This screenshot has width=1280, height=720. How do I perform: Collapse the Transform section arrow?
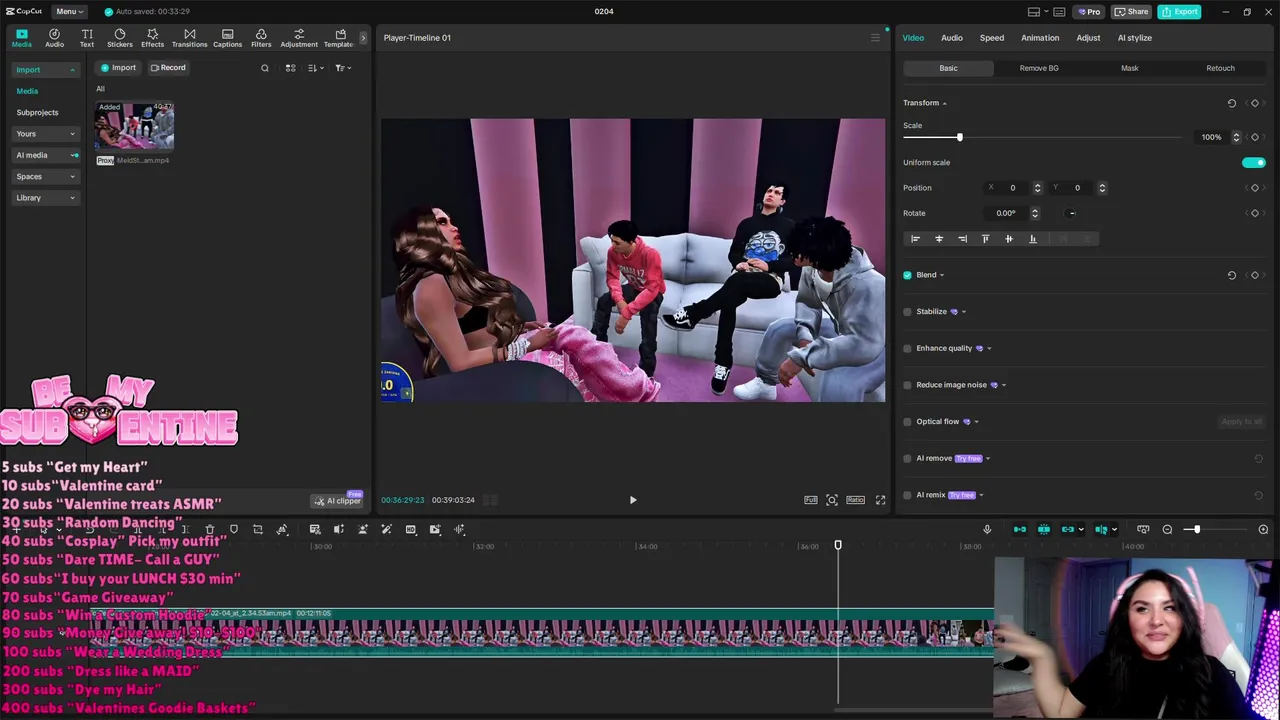[944, 103]
